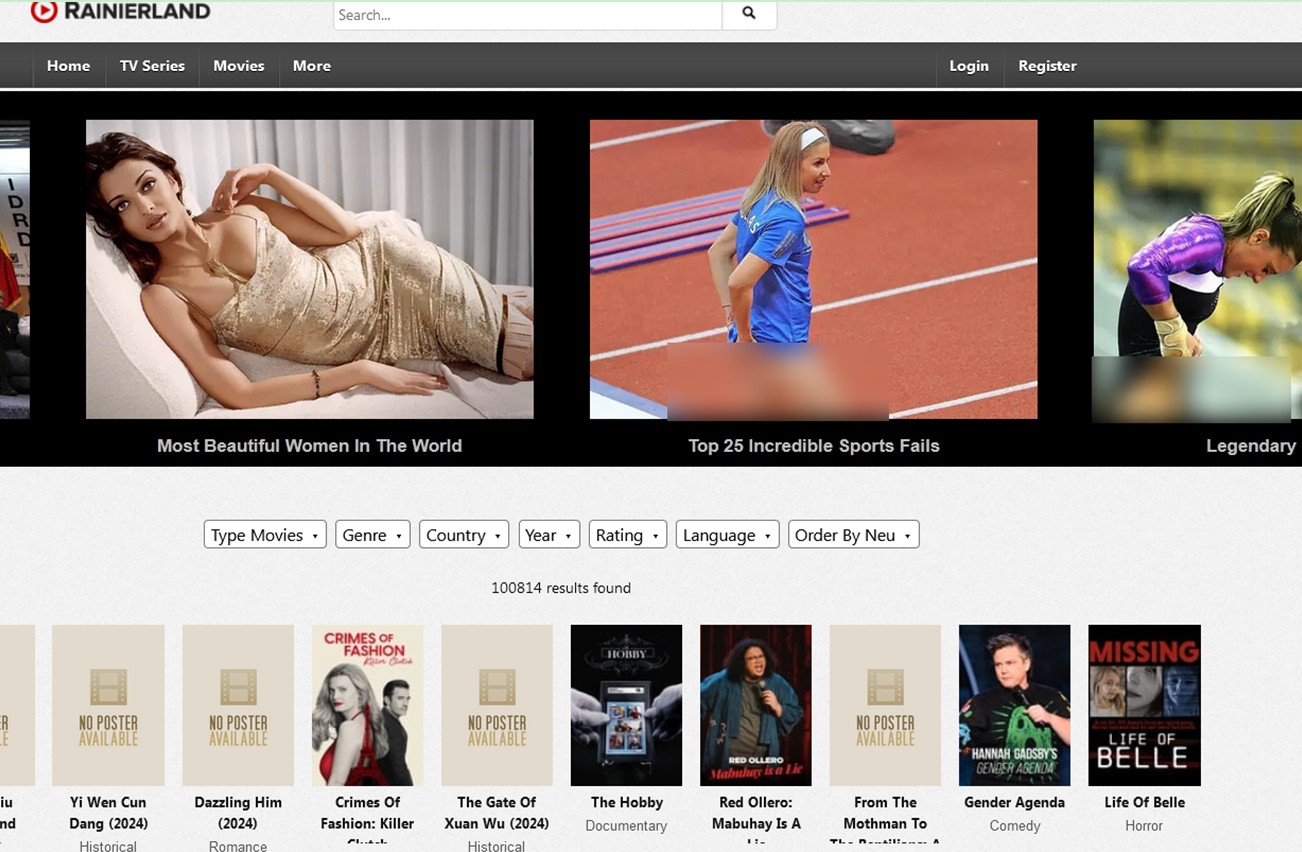Click the 'Gender Agenda' title link
Image resolution: width=1302 pixels, height=852 pixels.
(x=1015, y=802)
